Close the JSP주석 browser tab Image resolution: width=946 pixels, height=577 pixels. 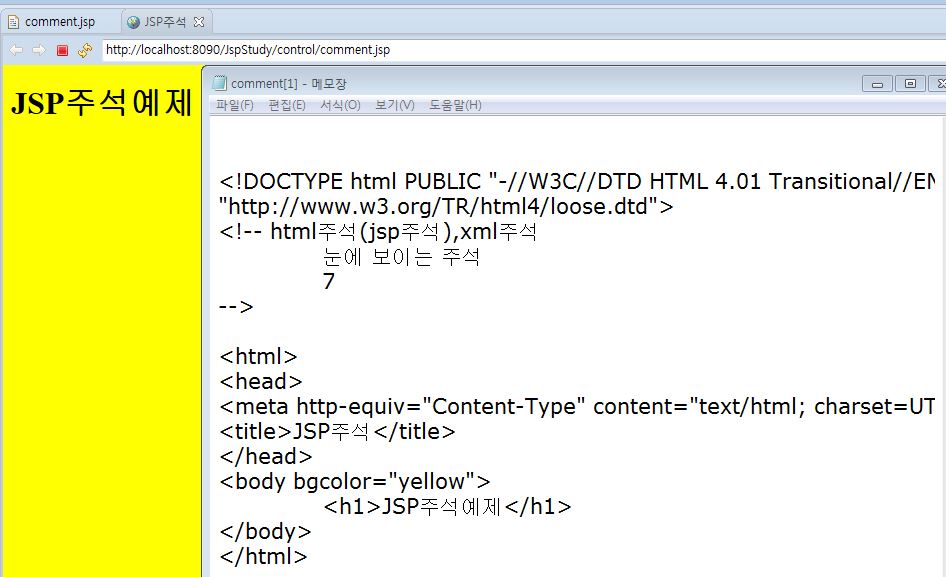click(x=199, y=22)
